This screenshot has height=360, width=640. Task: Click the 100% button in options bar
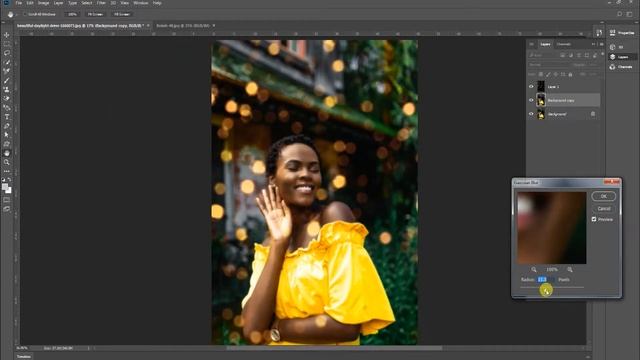(x=72, y=14)
